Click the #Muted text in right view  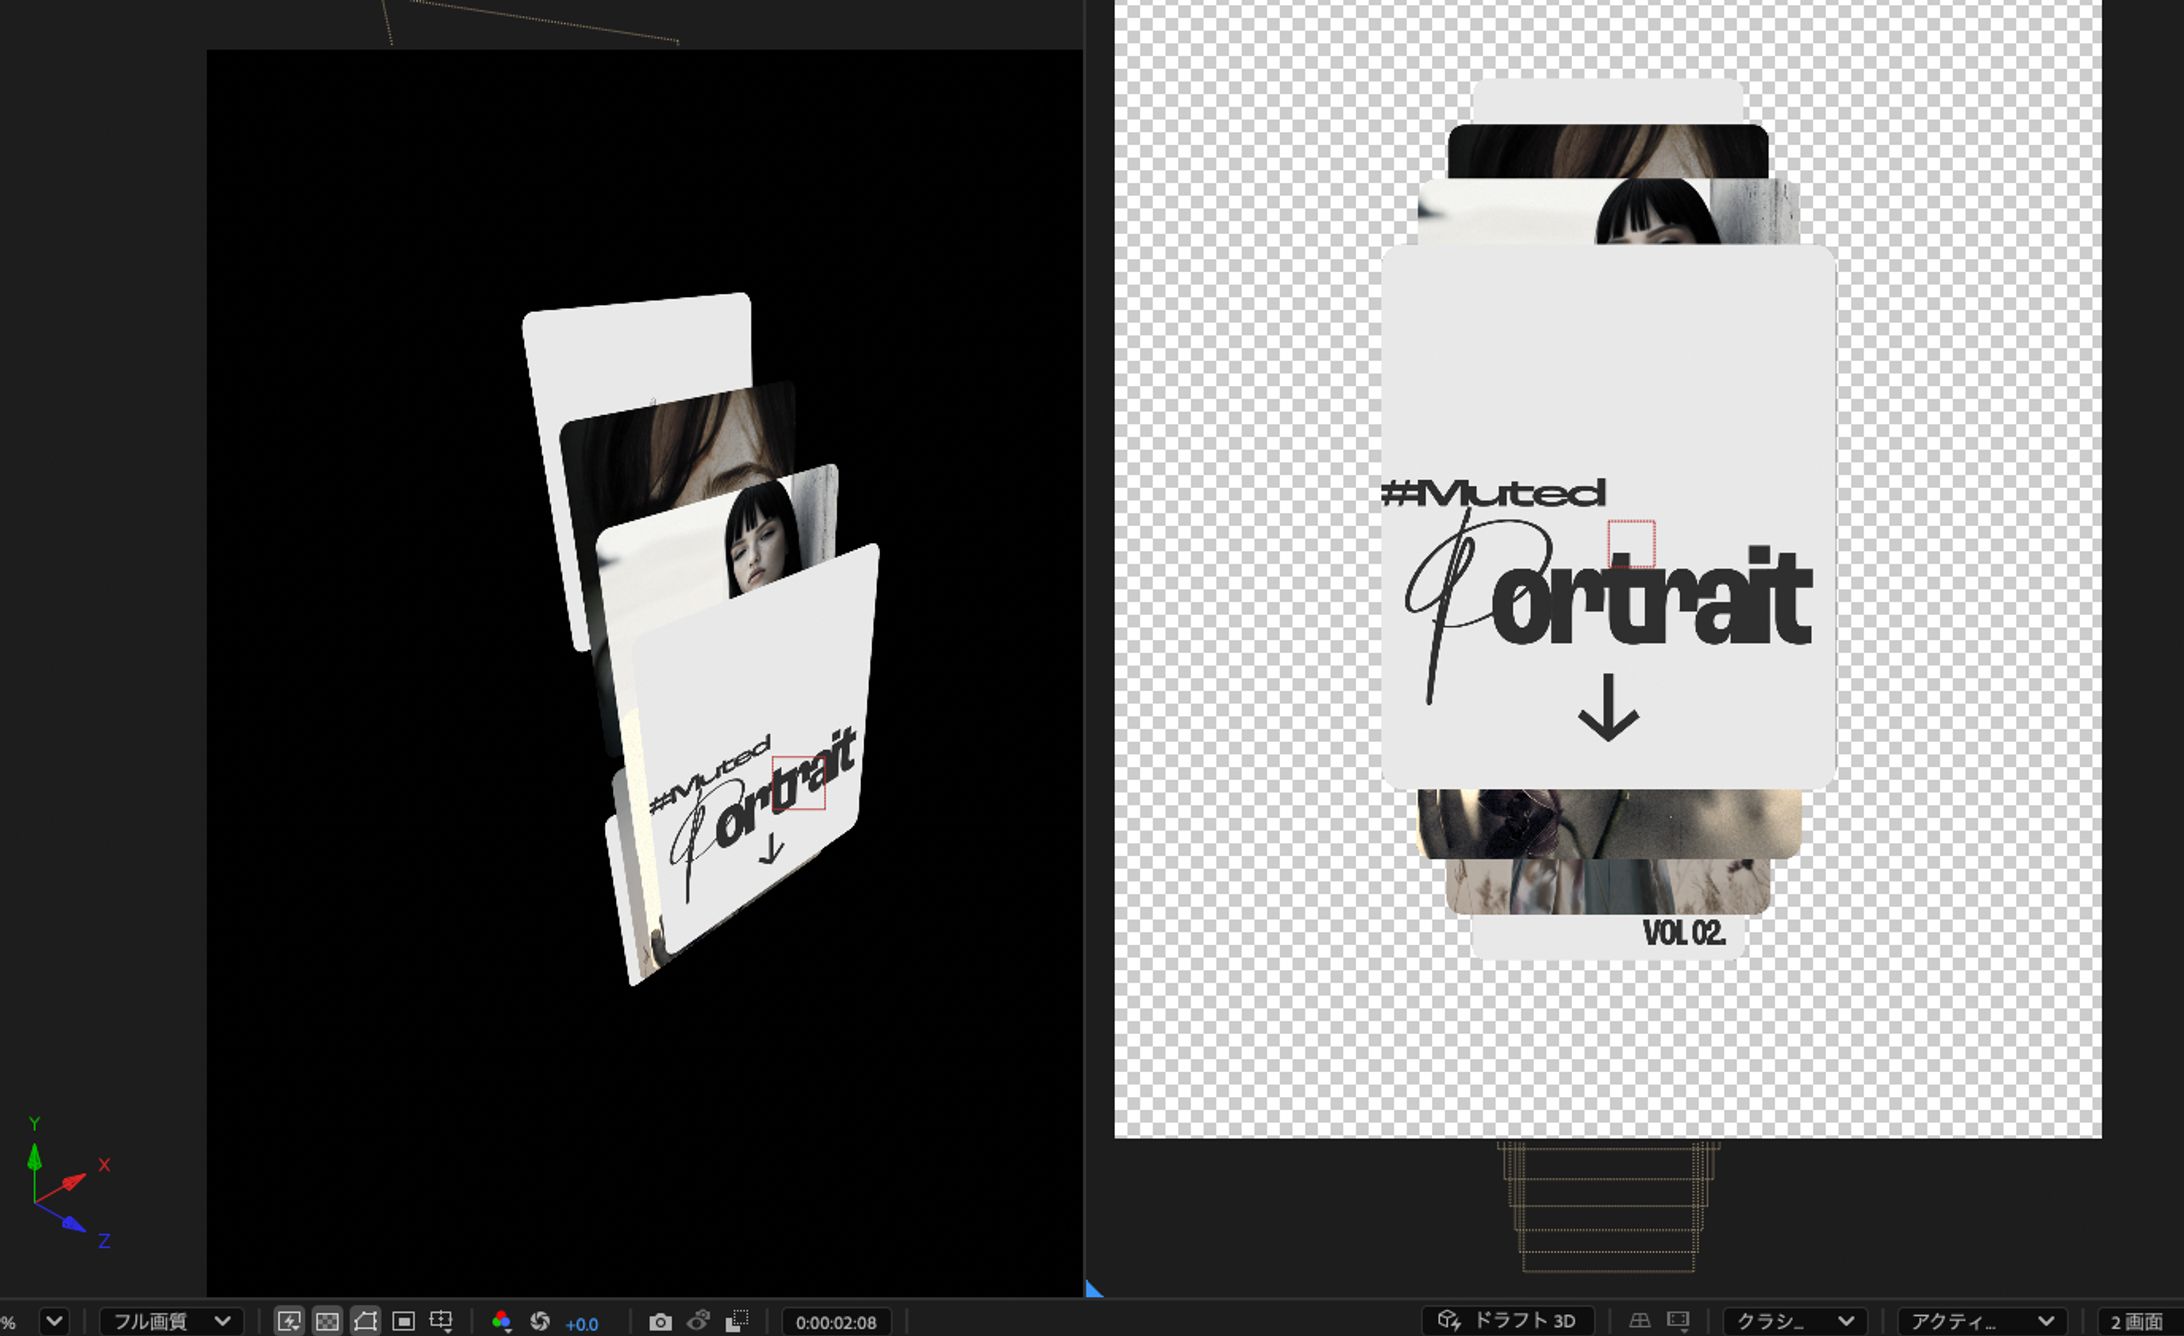pos(1493,493)
